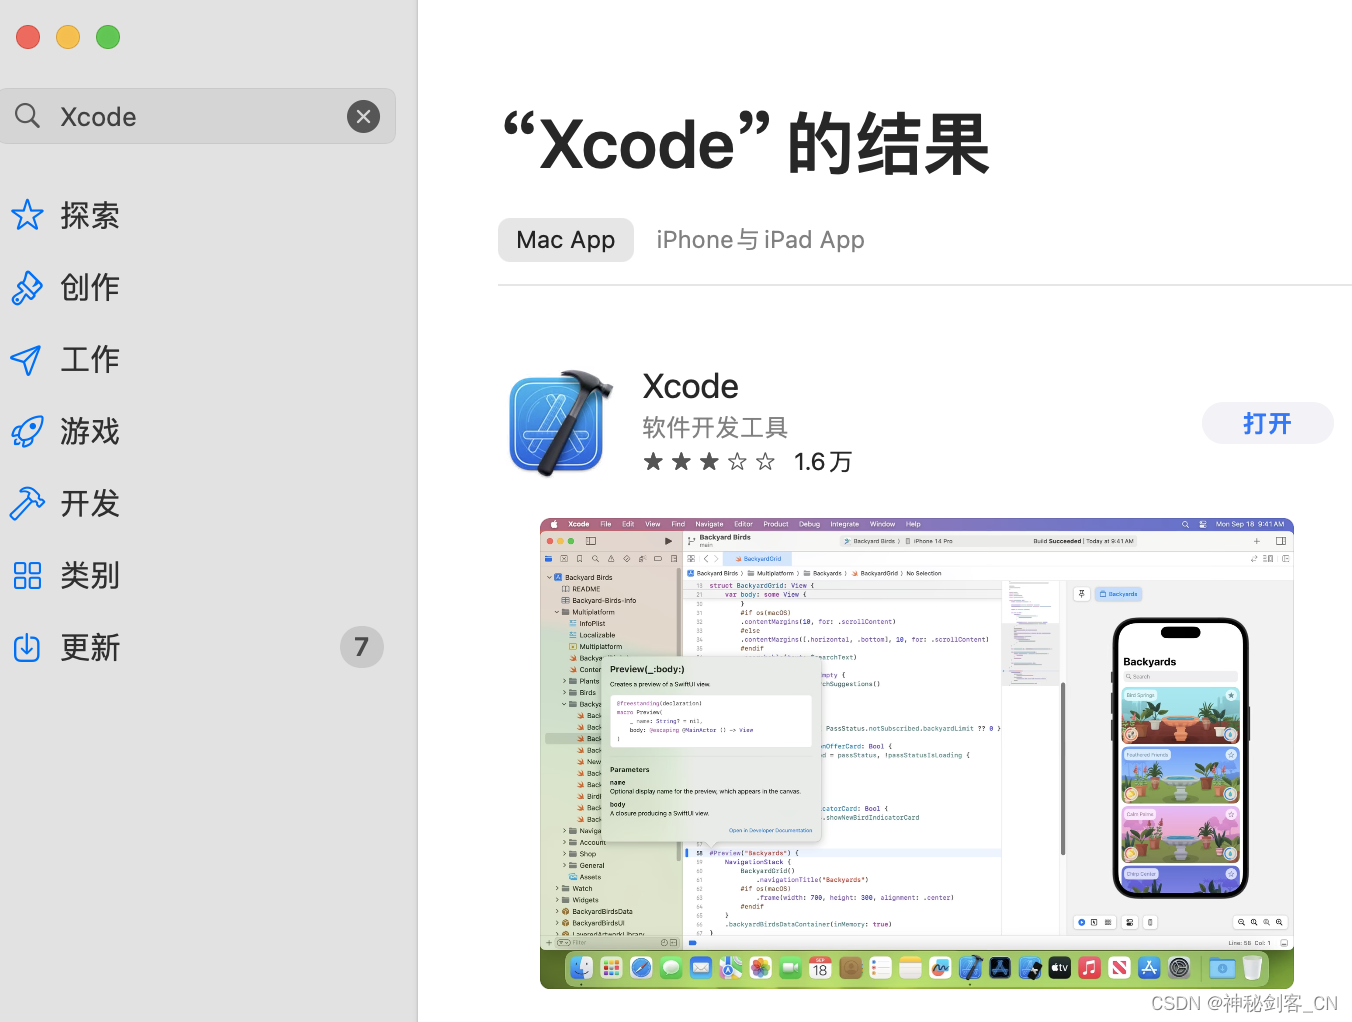Open the Xcode app title link
The width and height of the screenshot is (1352, 1022).
point(690,386)
